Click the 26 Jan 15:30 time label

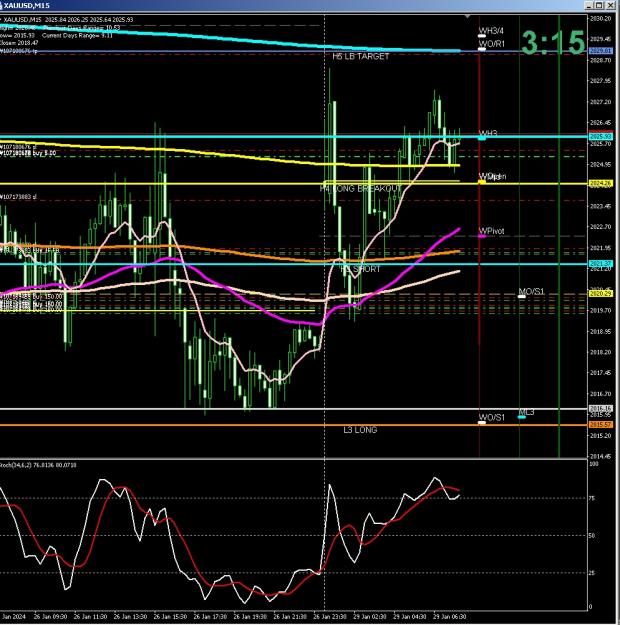(x=170, y=617)
